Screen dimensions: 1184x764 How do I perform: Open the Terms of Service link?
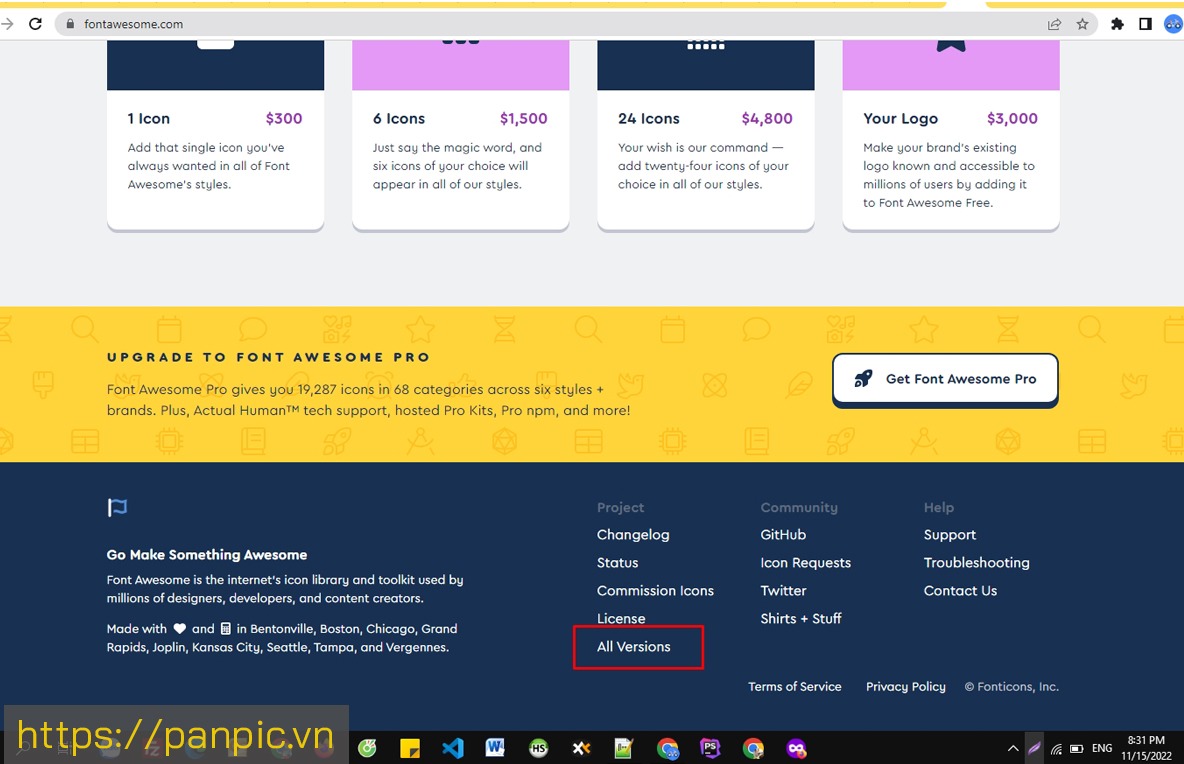click(794, 686)
